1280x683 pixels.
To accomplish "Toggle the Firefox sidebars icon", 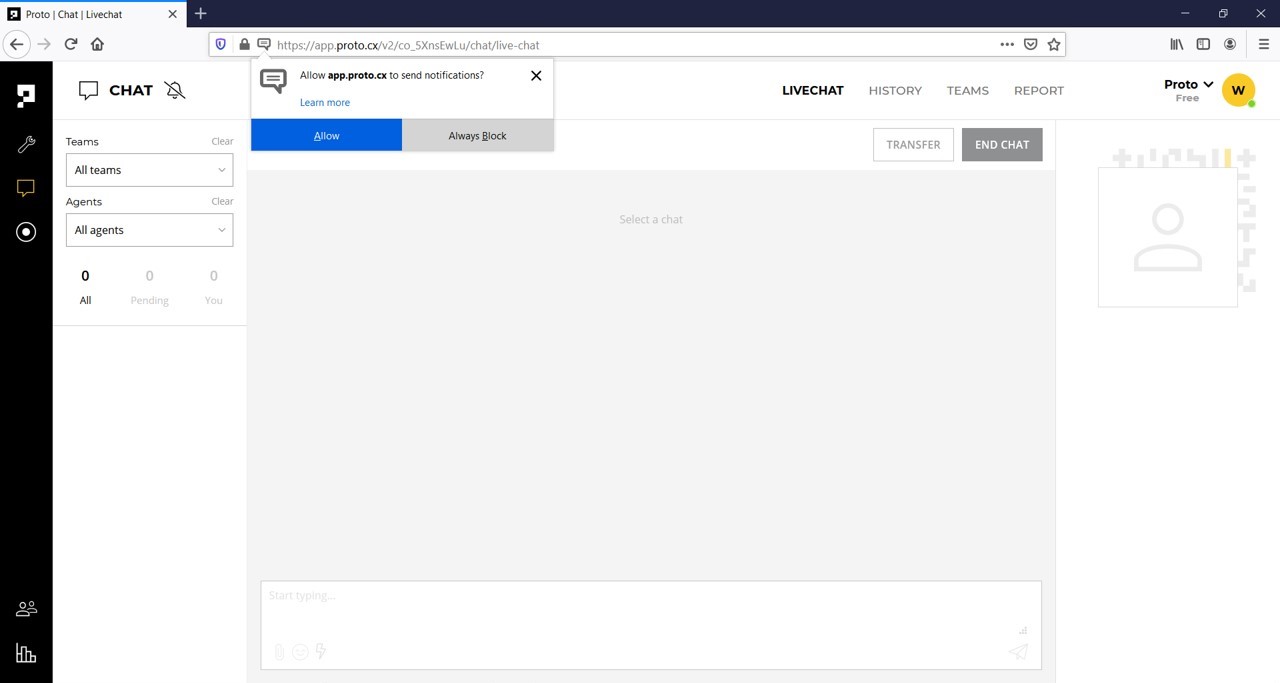I will click(x=1203, y=44).
